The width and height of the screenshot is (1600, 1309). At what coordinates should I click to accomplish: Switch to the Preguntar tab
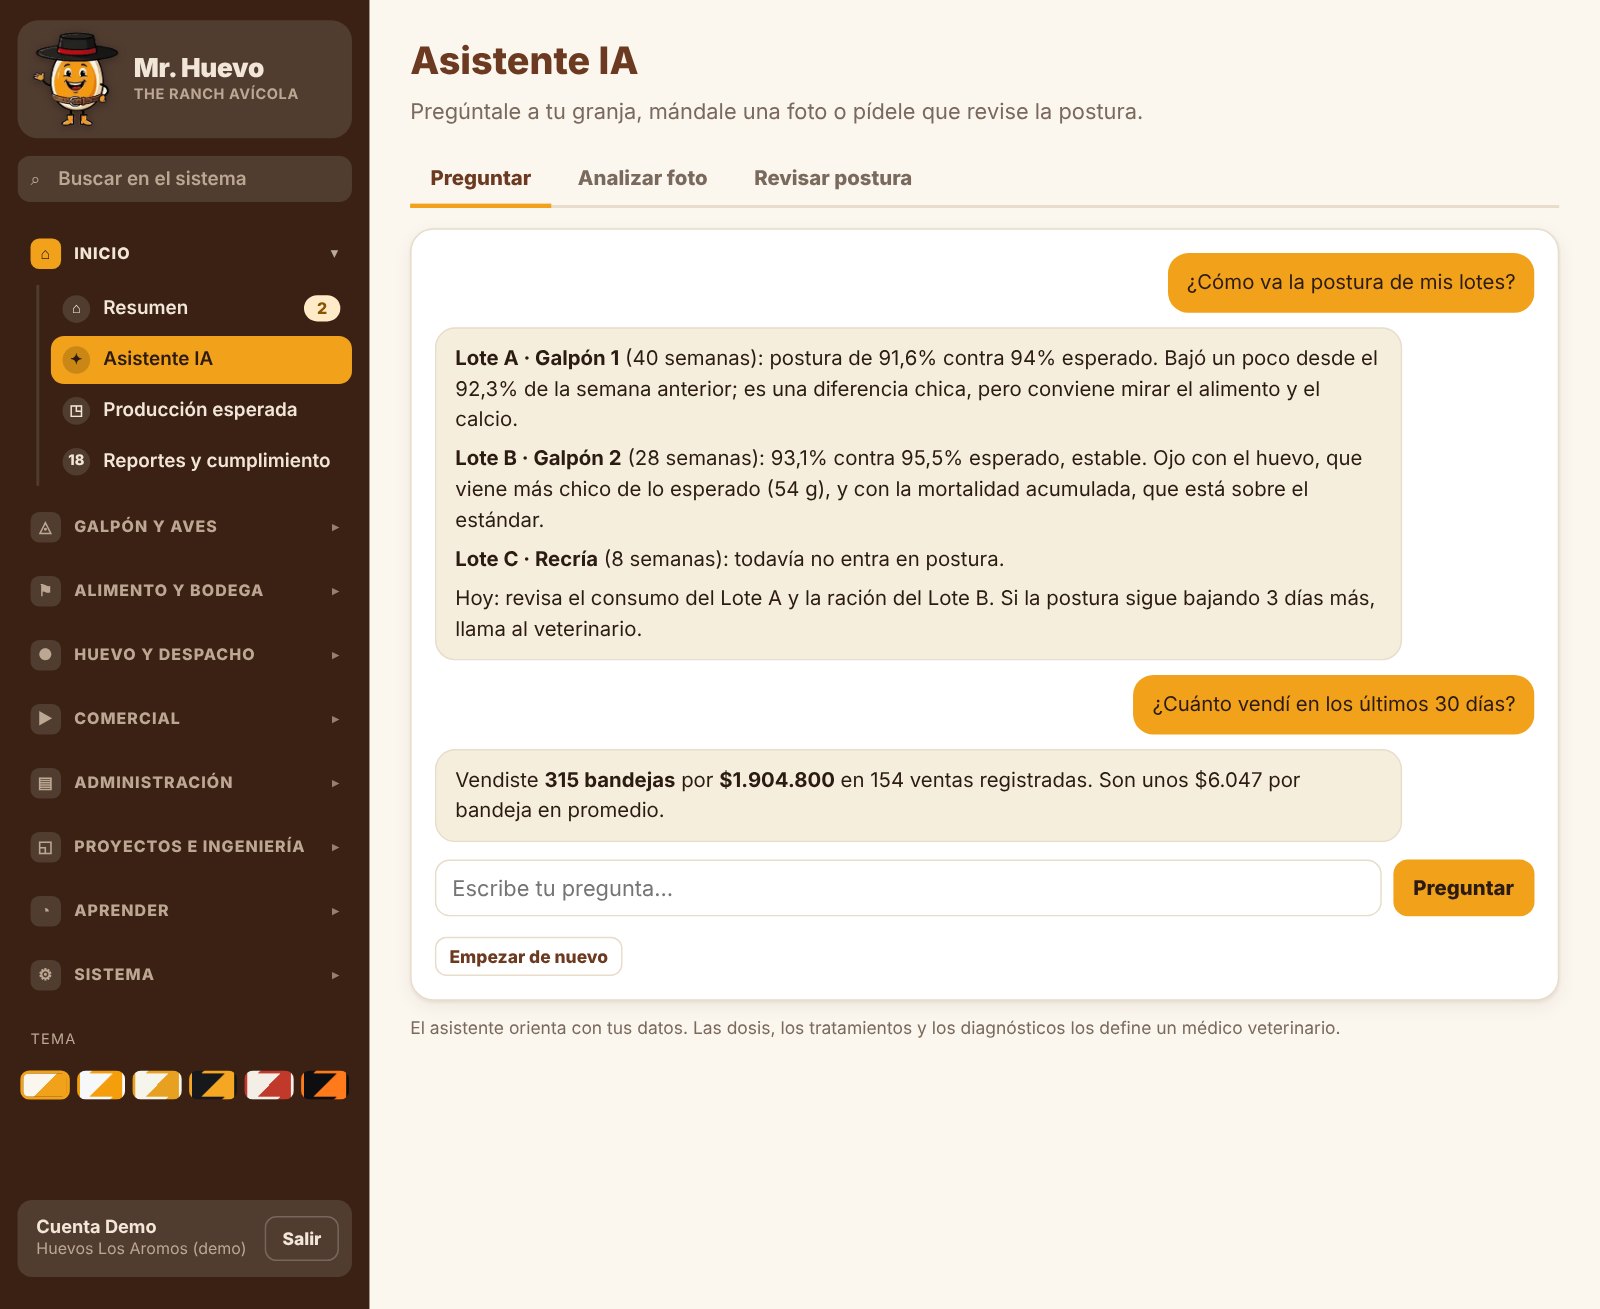coord(480,179)
